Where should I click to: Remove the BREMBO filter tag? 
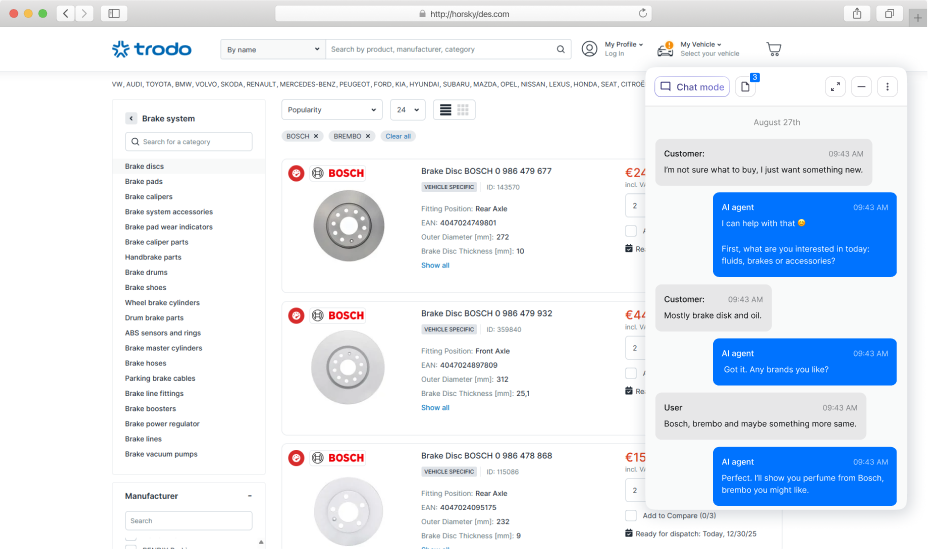point(368,136)
